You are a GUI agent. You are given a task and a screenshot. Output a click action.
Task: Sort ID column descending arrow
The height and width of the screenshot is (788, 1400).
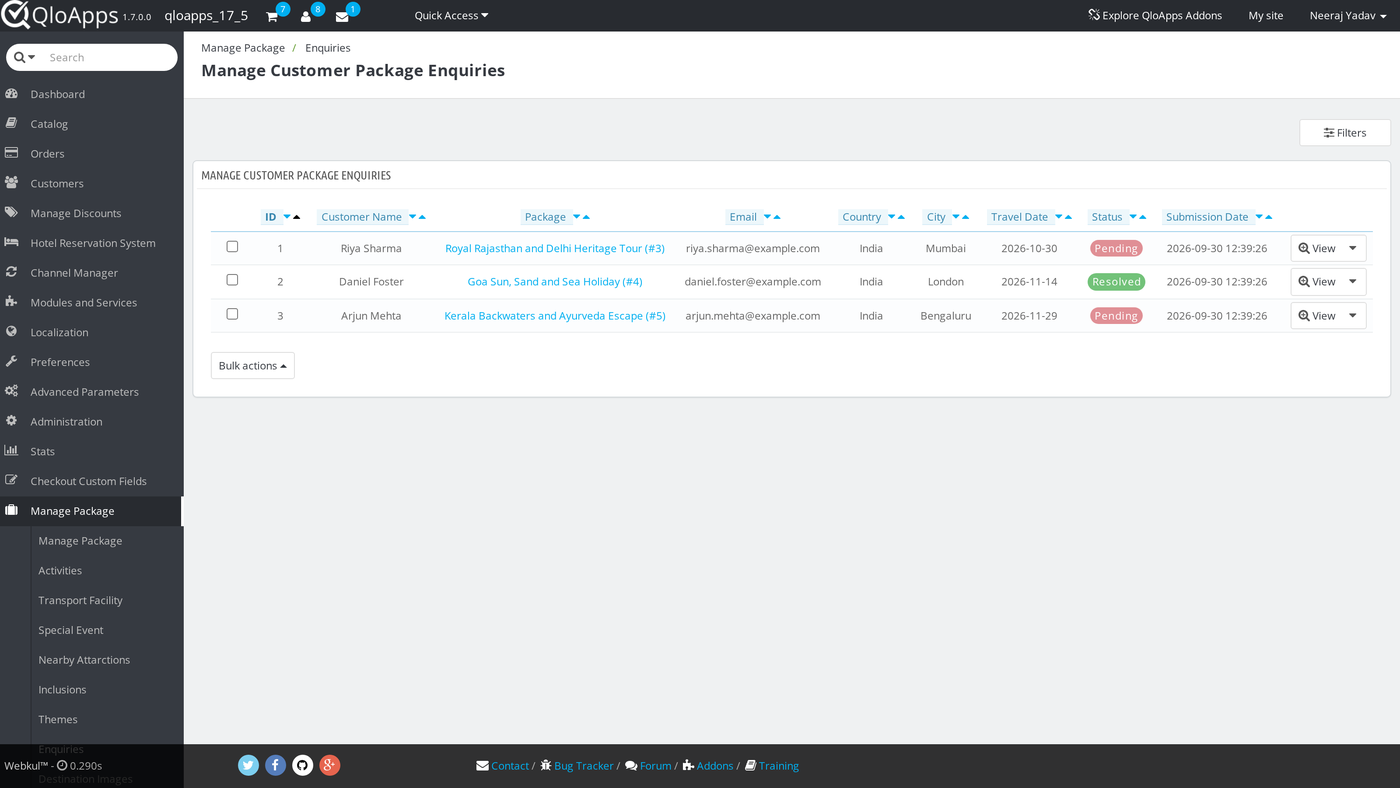coord(287,217)
